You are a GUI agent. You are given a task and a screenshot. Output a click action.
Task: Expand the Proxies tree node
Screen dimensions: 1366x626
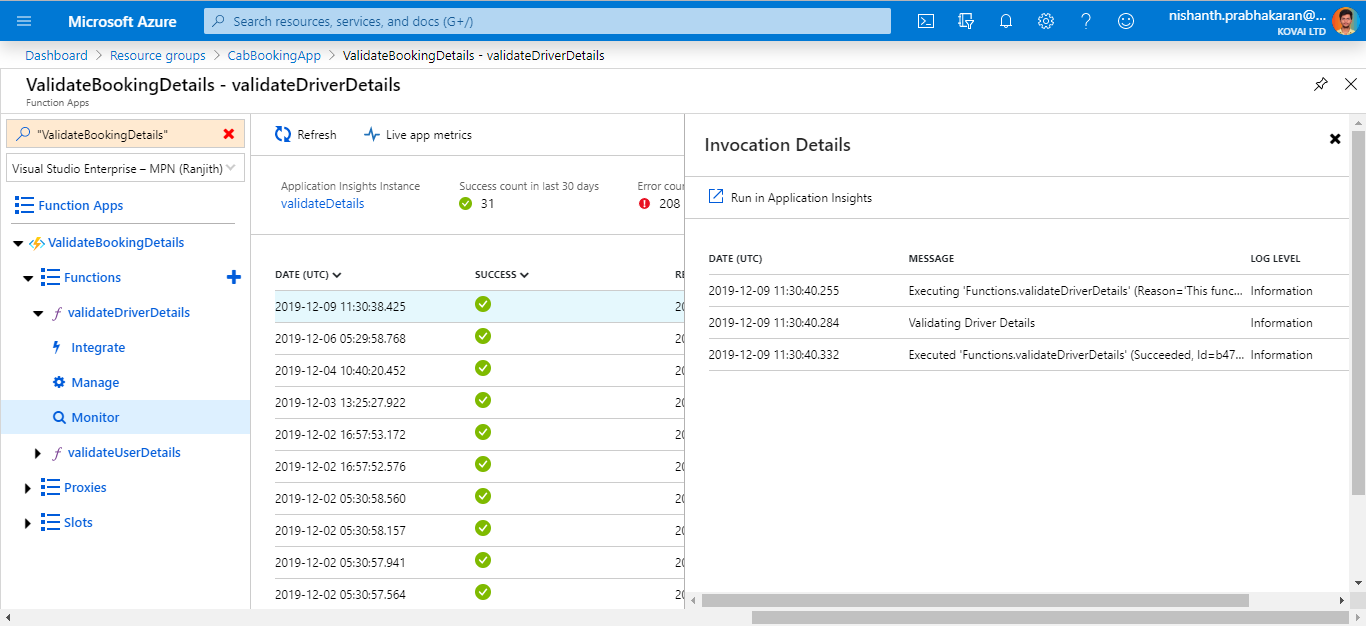click(x=28, y=488)
